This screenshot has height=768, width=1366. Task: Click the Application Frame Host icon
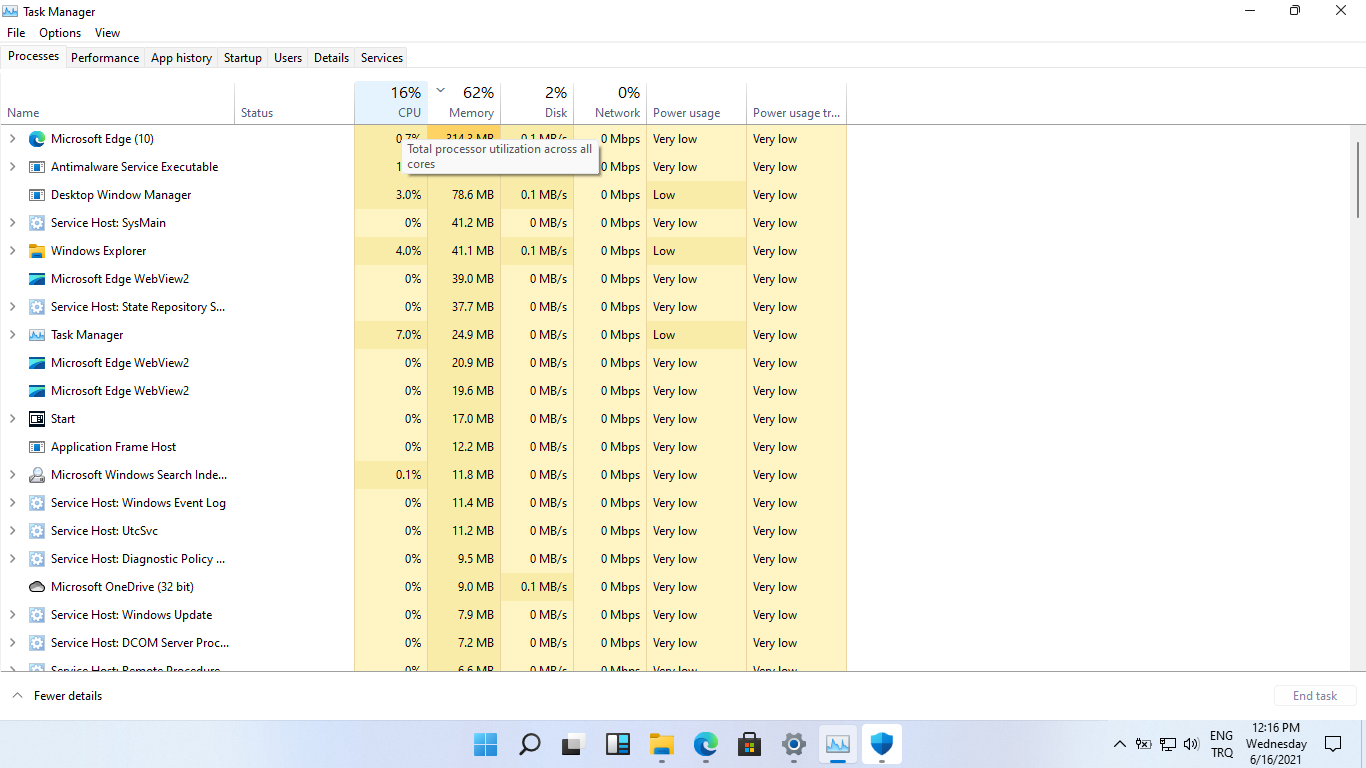[37, 447]
